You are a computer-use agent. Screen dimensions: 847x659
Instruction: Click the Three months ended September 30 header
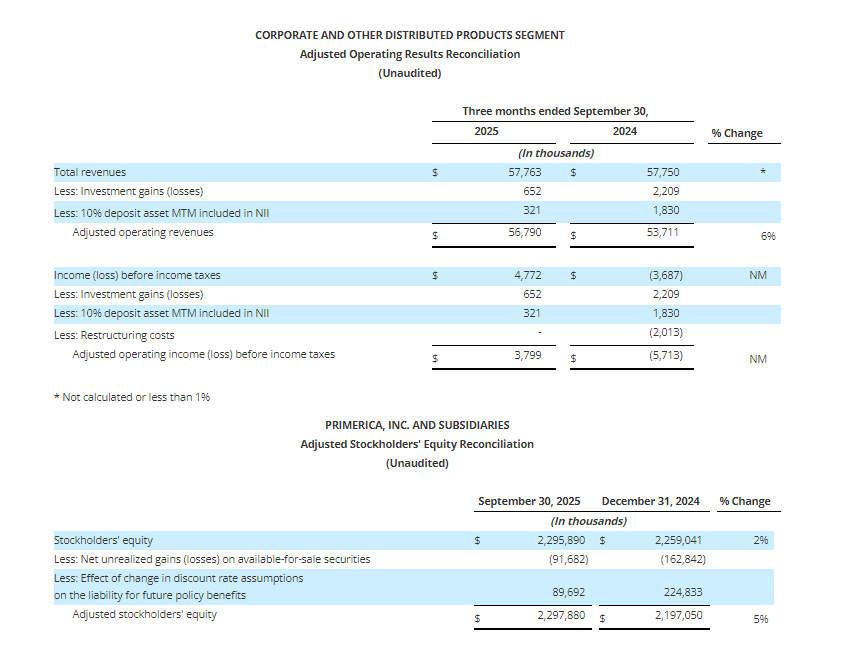click(x=562, y=111)
